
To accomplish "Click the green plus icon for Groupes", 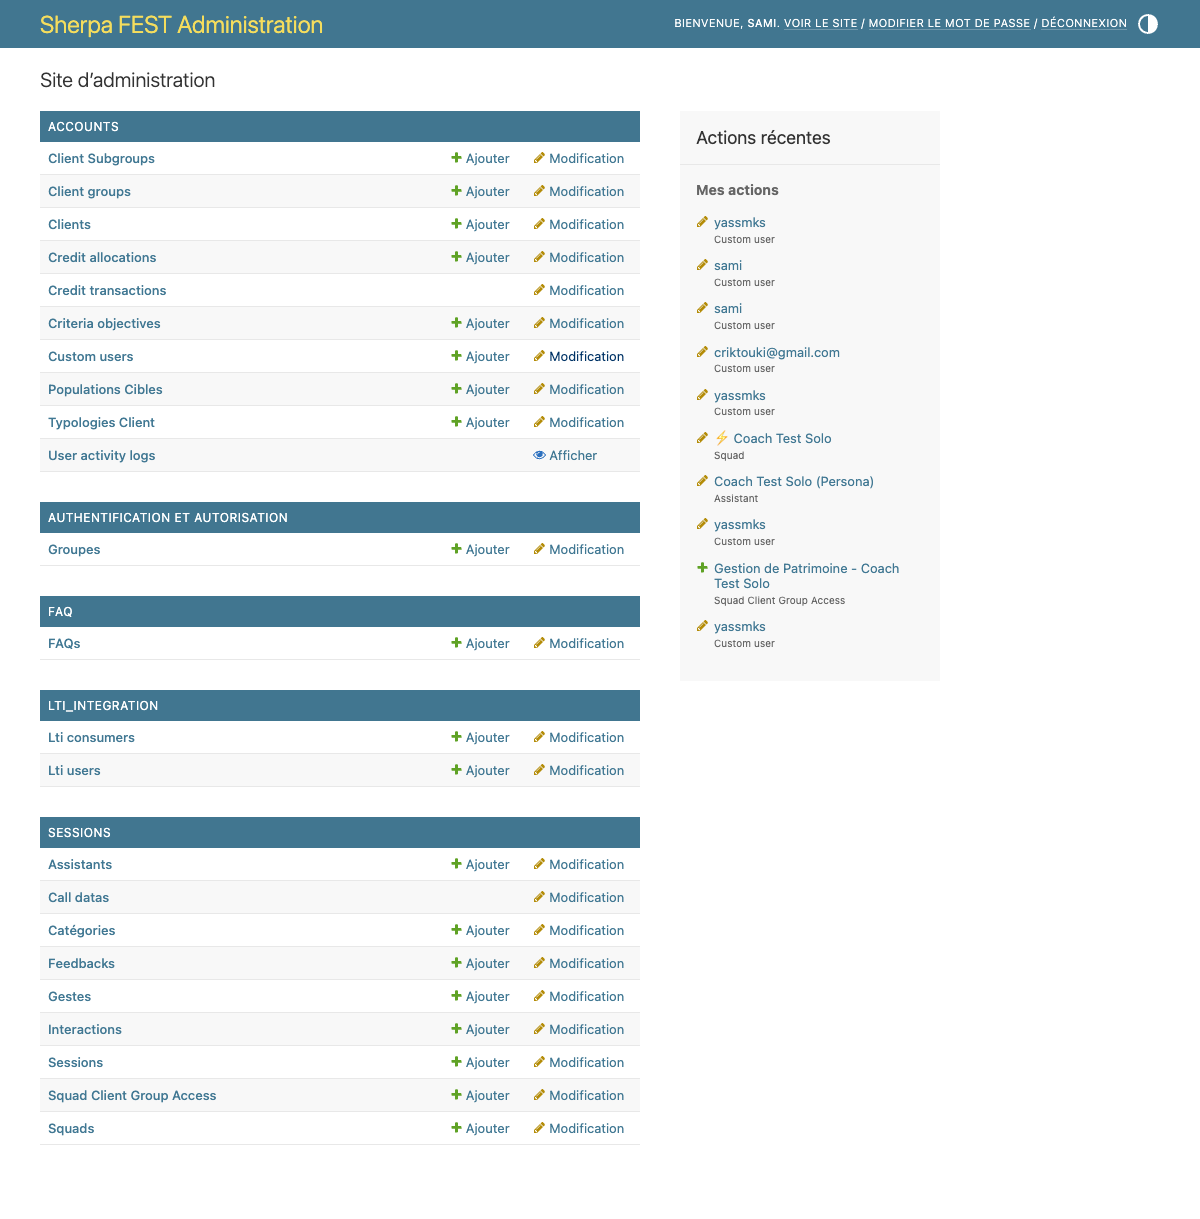I will (x=455, y=549).
